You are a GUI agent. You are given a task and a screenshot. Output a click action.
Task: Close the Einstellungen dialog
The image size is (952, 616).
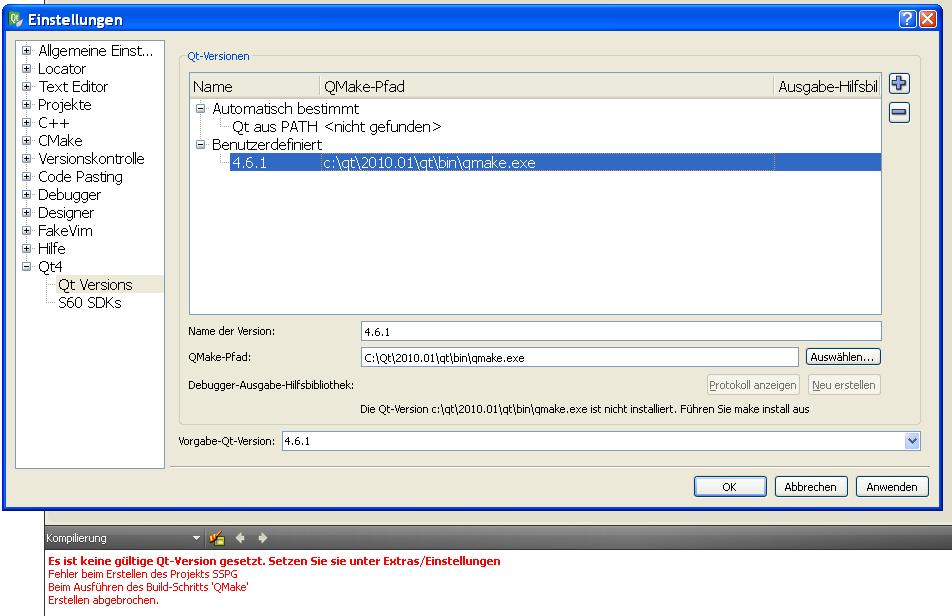(928, 19)
